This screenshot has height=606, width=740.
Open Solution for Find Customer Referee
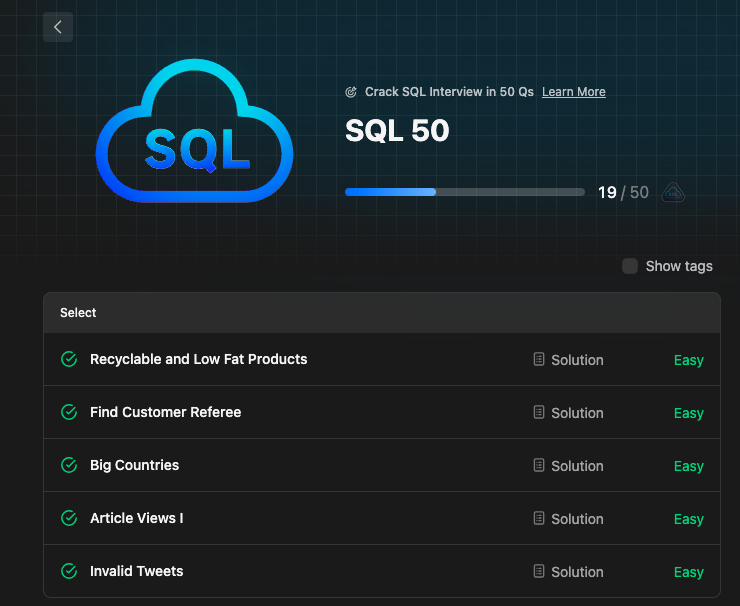coord(577,413)
